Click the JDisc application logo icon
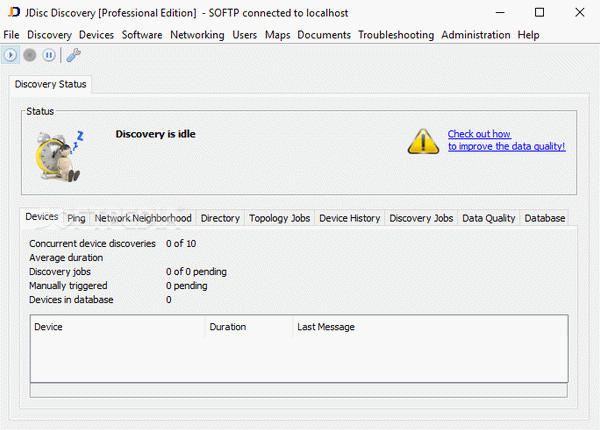Screen dimensions: 600x430 pos(13,12)
